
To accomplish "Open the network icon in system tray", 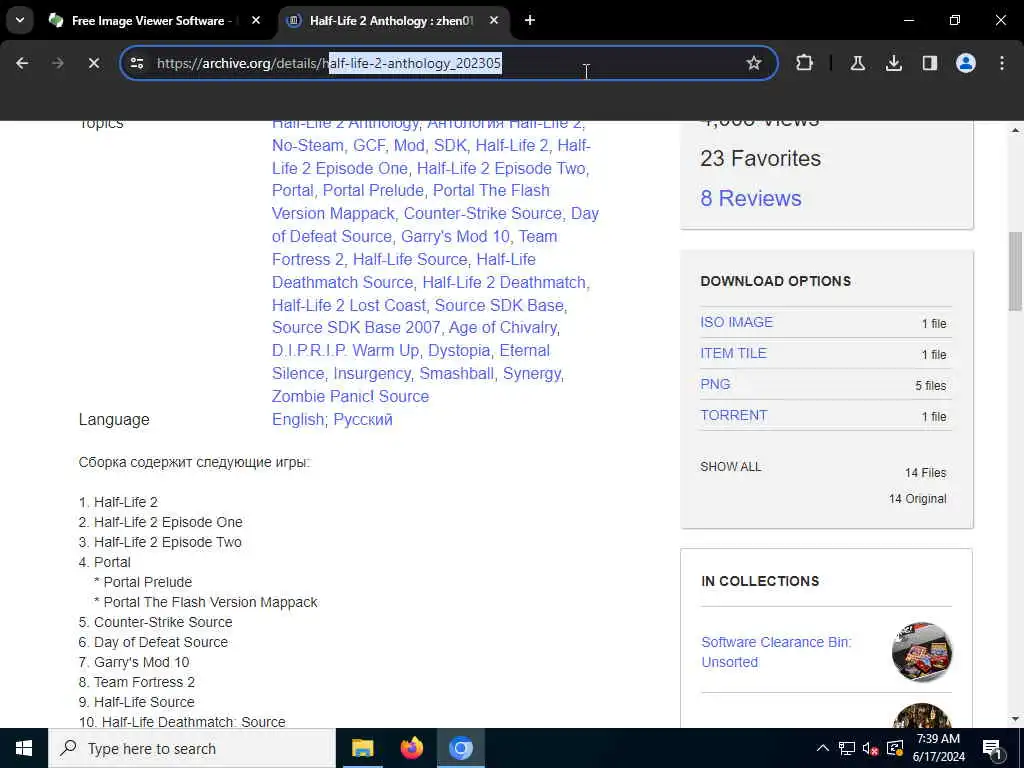I will (x=847, y=748).
